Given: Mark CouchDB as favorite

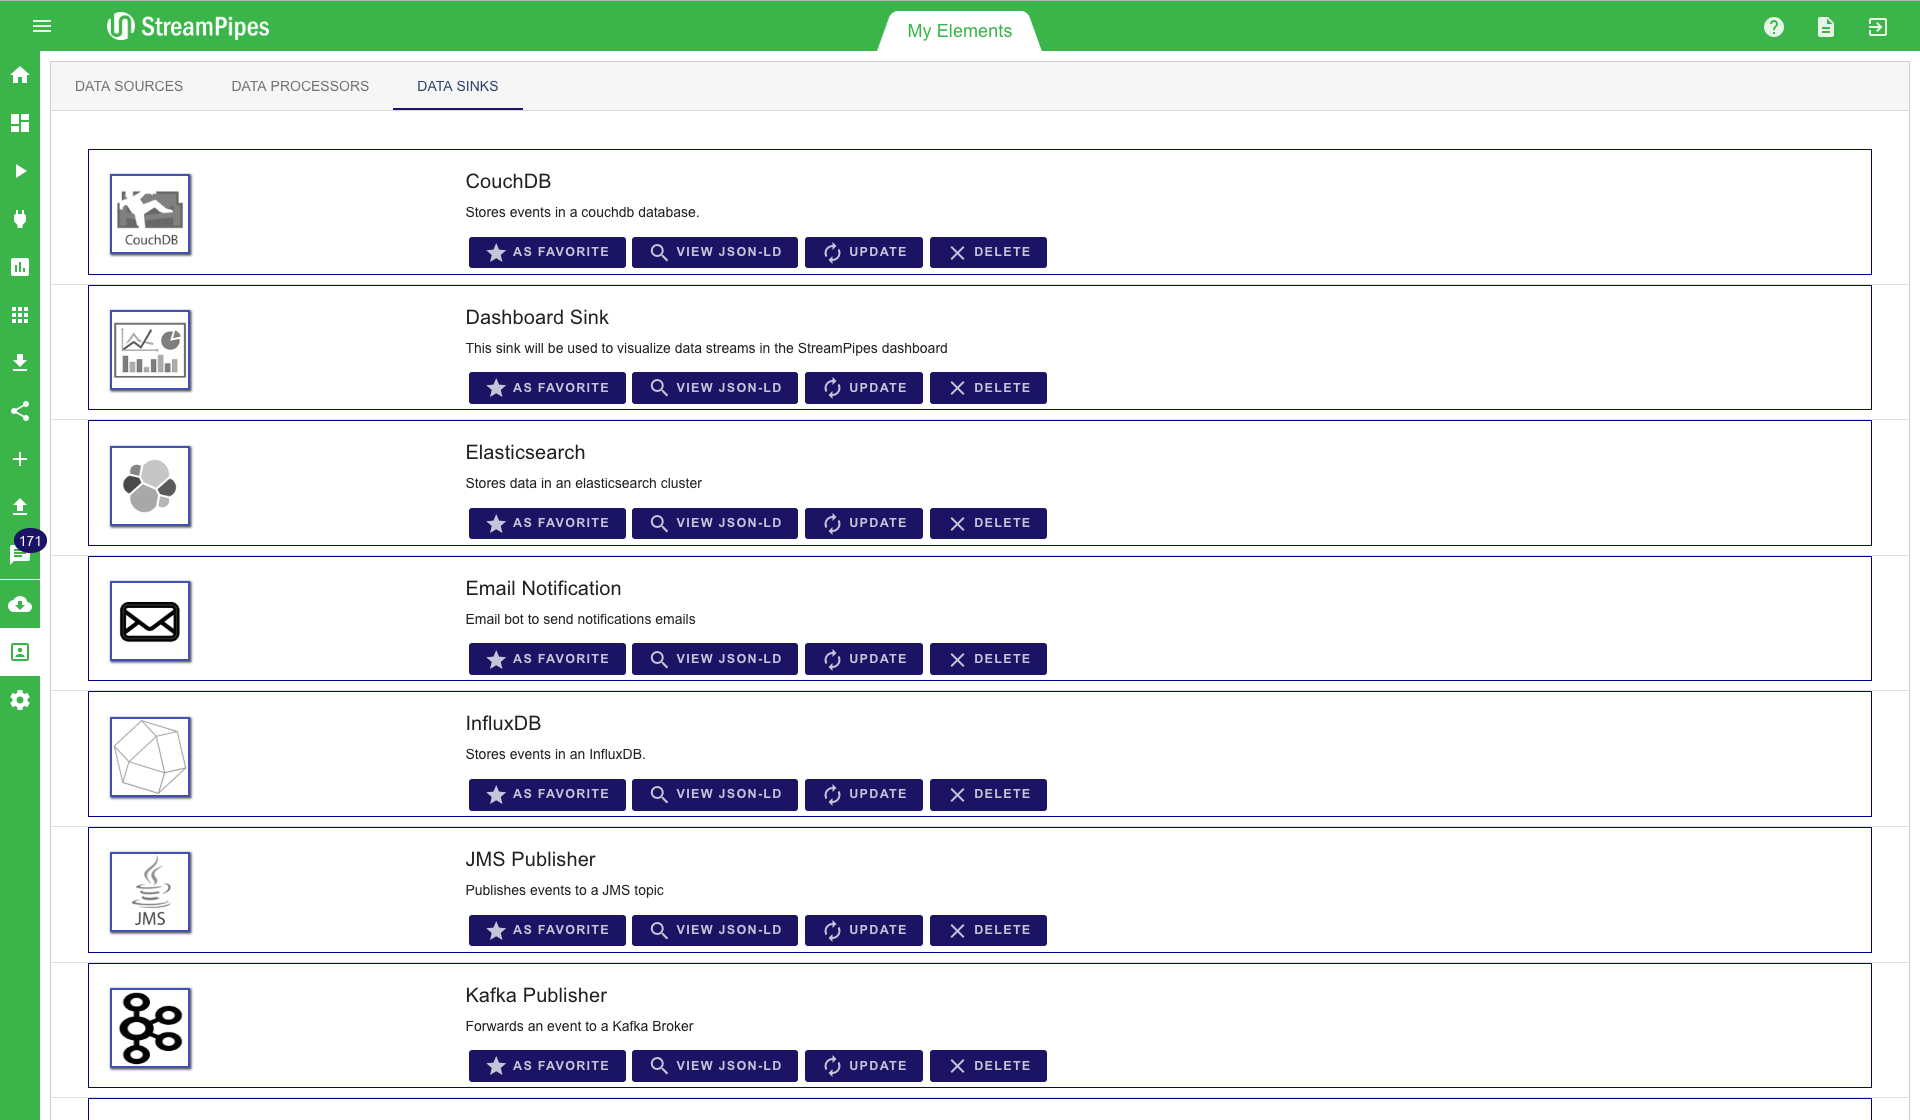Looking at the screenshot, I should [547, 252].
